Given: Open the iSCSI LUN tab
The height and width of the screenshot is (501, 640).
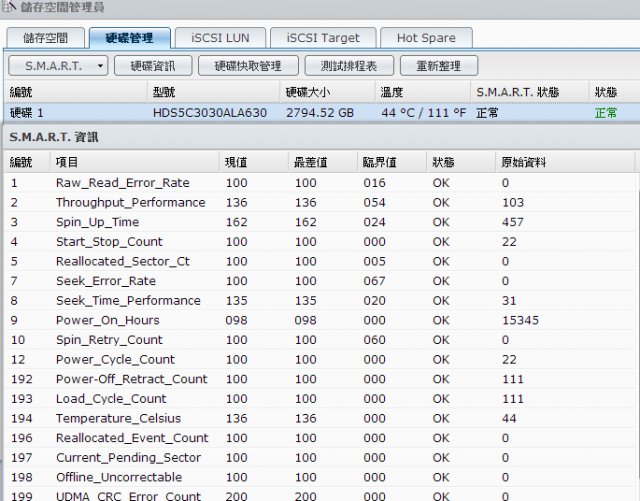Looking at the screenshot, I should [x=220, y=38].
